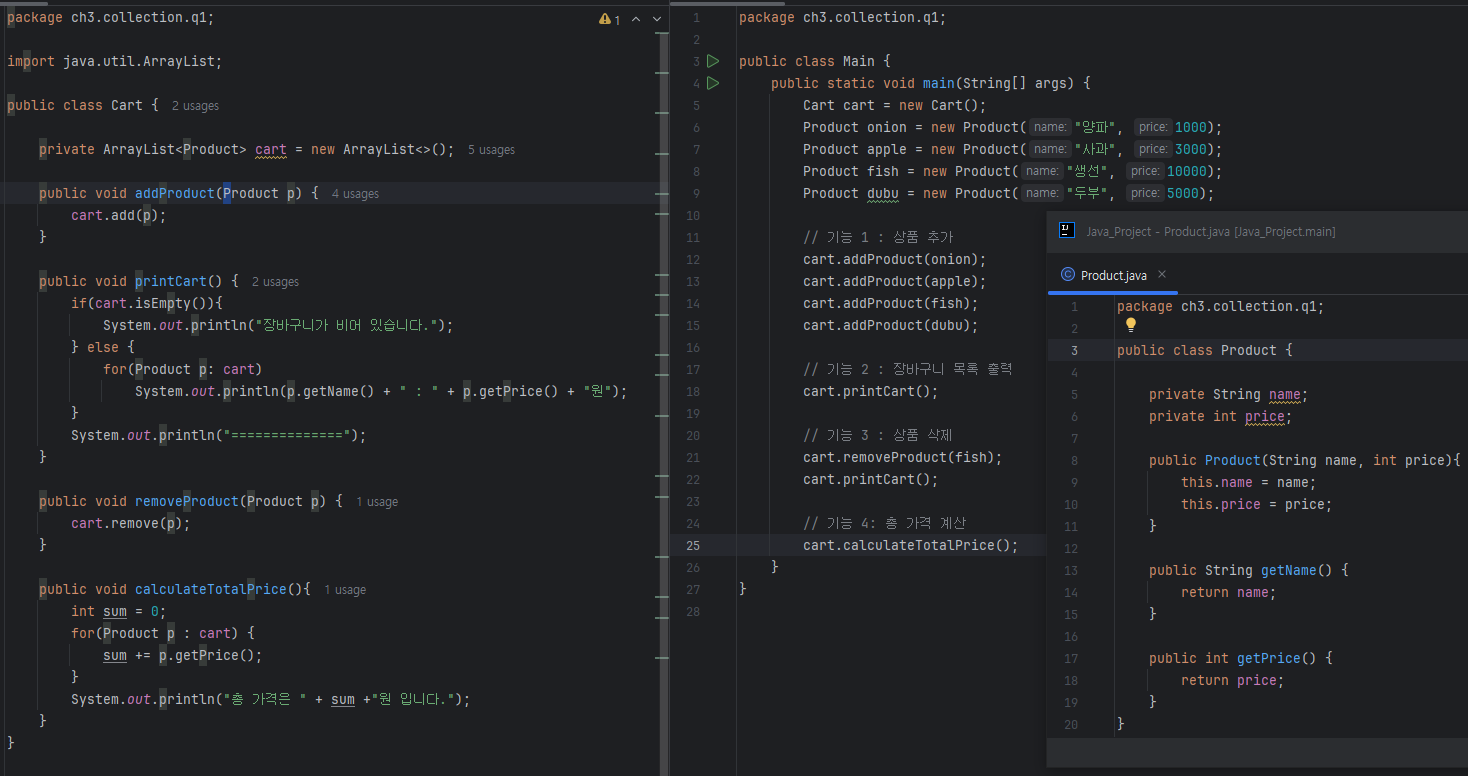This screenshot has width=1468, height=776.
Task: Click 'cart.printCart();' on Main line 18
Action: pos(871,391)
